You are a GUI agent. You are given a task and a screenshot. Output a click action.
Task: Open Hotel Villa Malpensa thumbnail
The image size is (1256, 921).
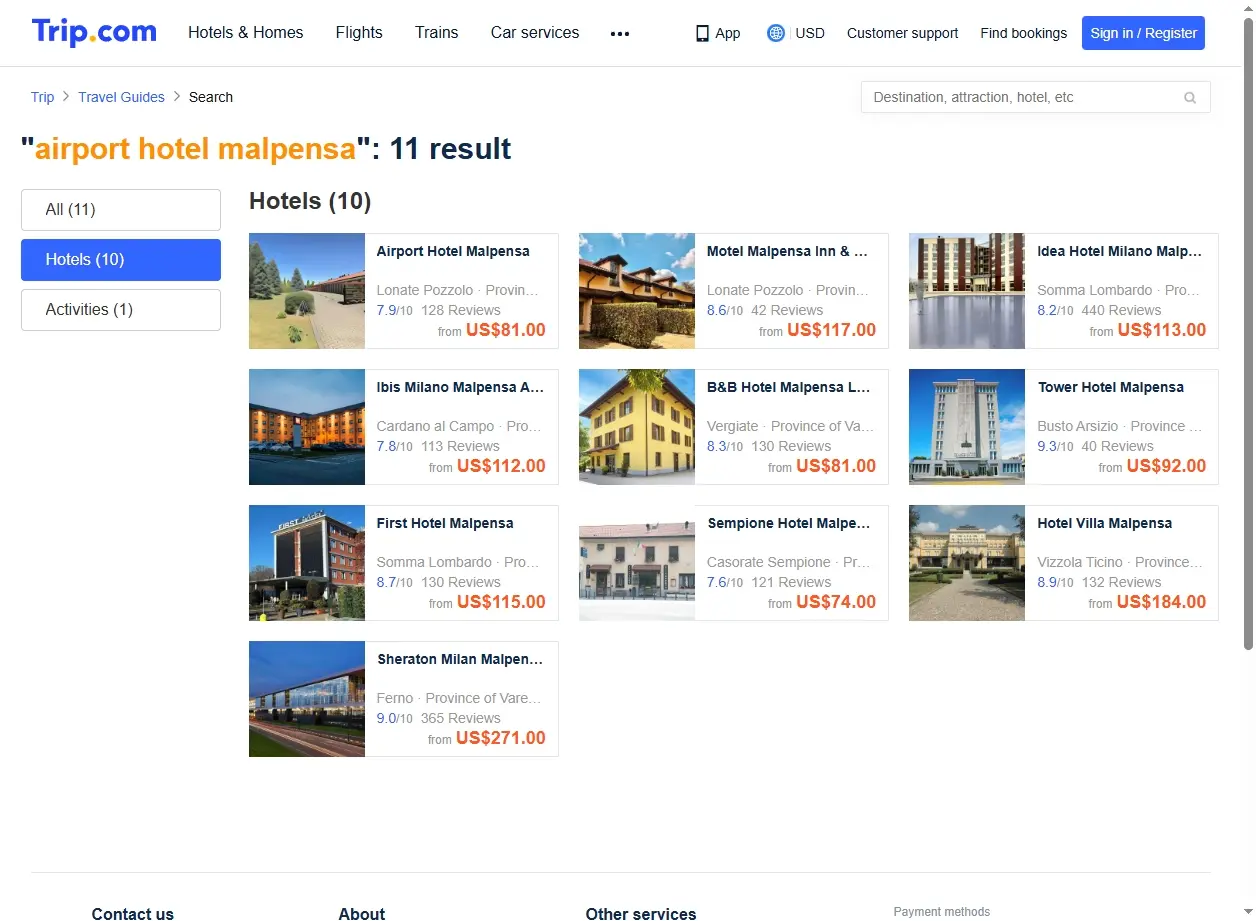(967, 563)
